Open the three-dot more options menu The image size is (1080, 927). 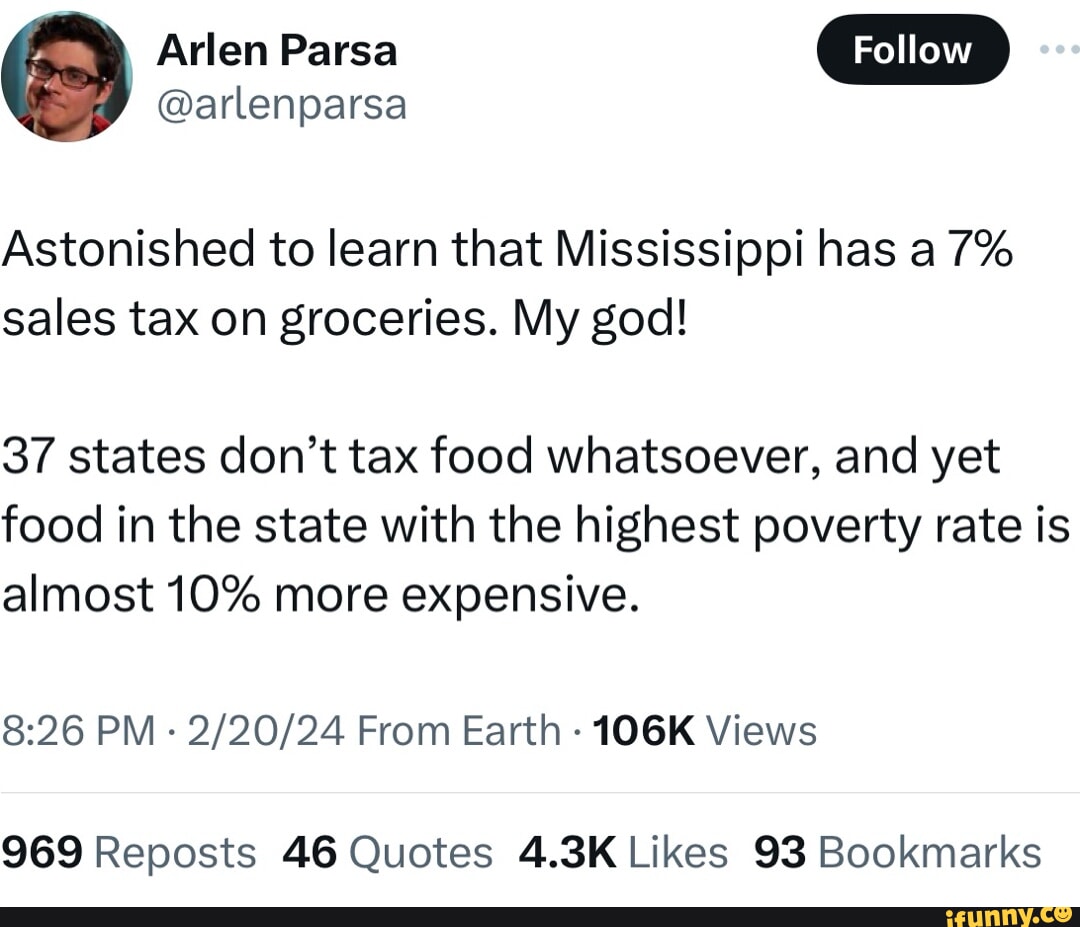click(x=1058, y=48)
